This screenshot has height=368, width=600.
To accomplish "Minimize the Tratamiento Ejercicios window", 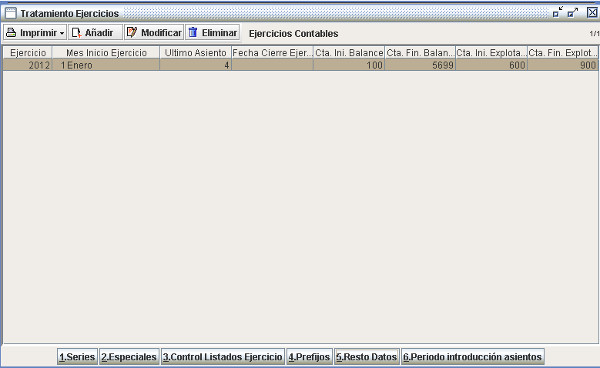I will pyautogui.click(x=558, y=13).
